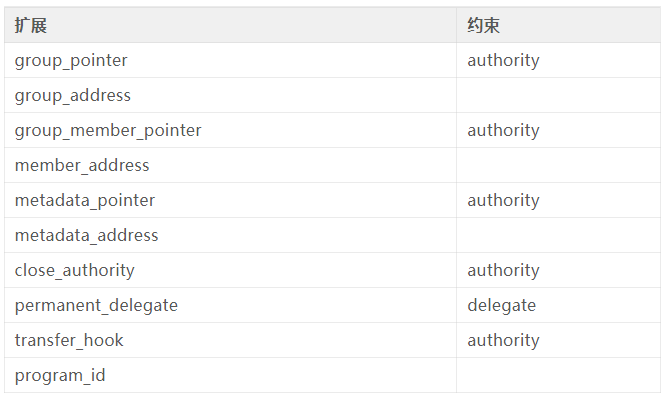Select the metadata_address row
This screenshot has height=399, width=669.
pyautogui.click(x=332, y=235)
